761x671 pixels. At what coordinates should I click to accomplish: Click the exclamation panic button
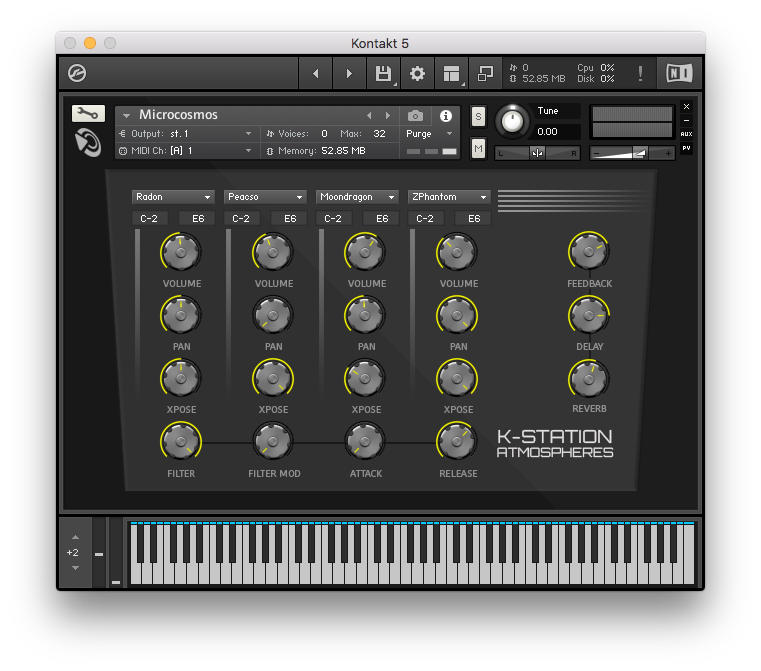[640, 73]
